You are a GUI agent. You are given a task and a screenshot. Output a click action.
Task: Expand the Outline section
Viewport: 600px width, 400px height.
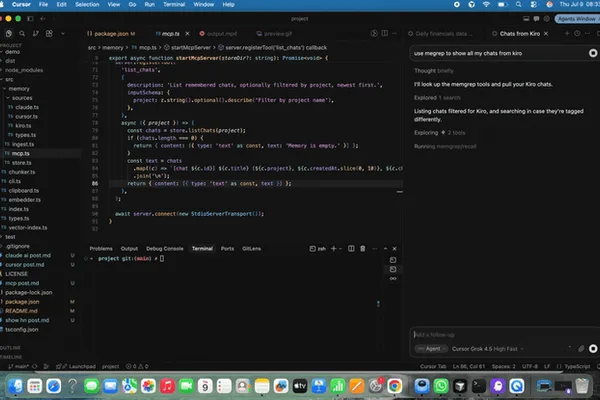coord(11,348)
